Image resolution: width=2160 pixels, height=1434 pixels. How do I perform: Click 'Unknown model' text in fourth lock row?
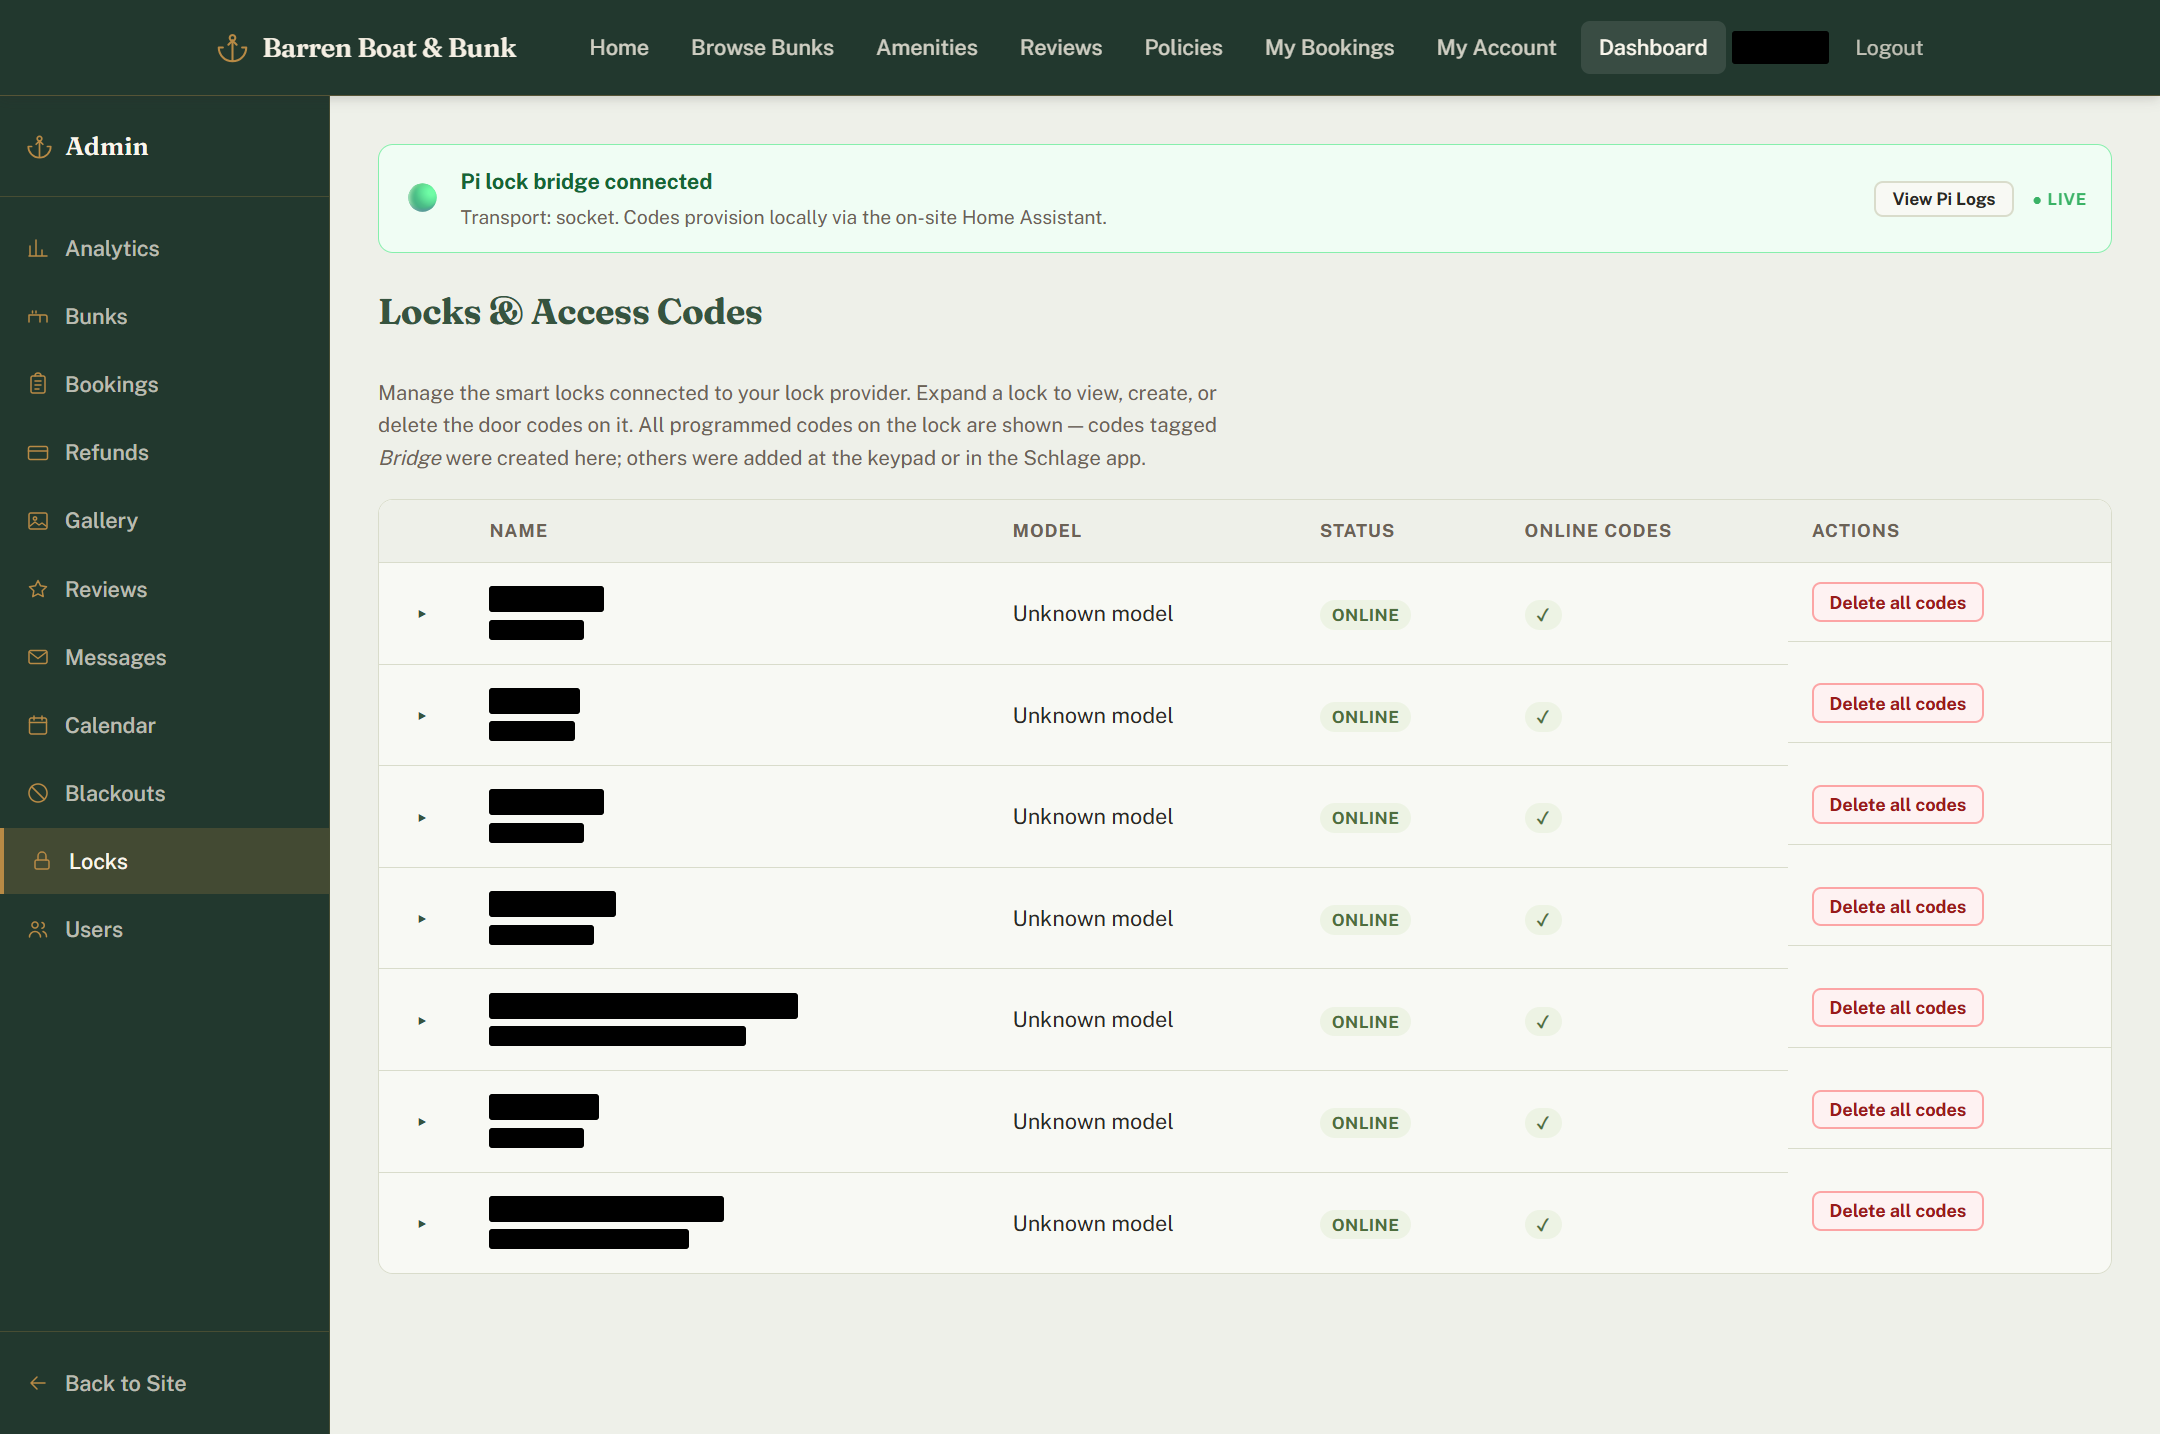(1092, 919)
